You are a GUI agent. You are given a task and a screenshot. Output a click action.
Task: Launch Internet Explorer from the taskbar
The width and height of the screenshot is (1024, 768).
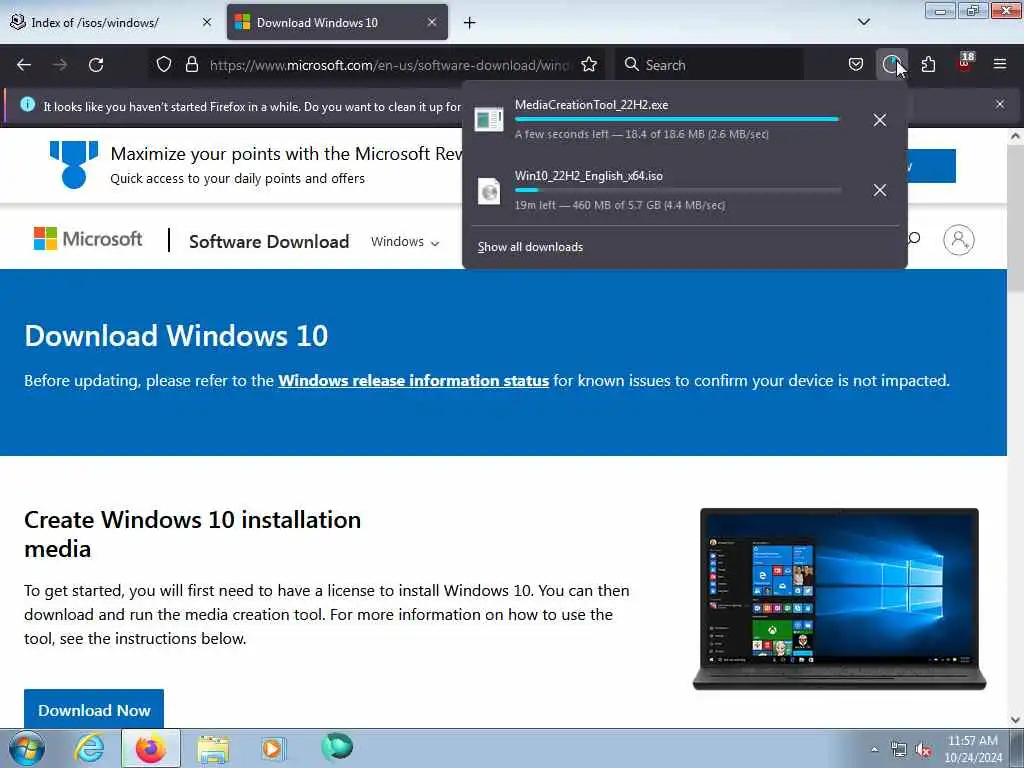pos(89,748)
